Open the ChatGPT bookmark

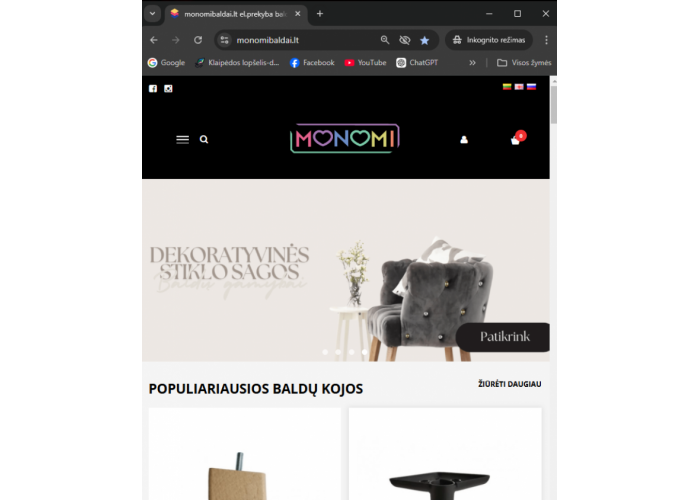click(x=417, y=63)
